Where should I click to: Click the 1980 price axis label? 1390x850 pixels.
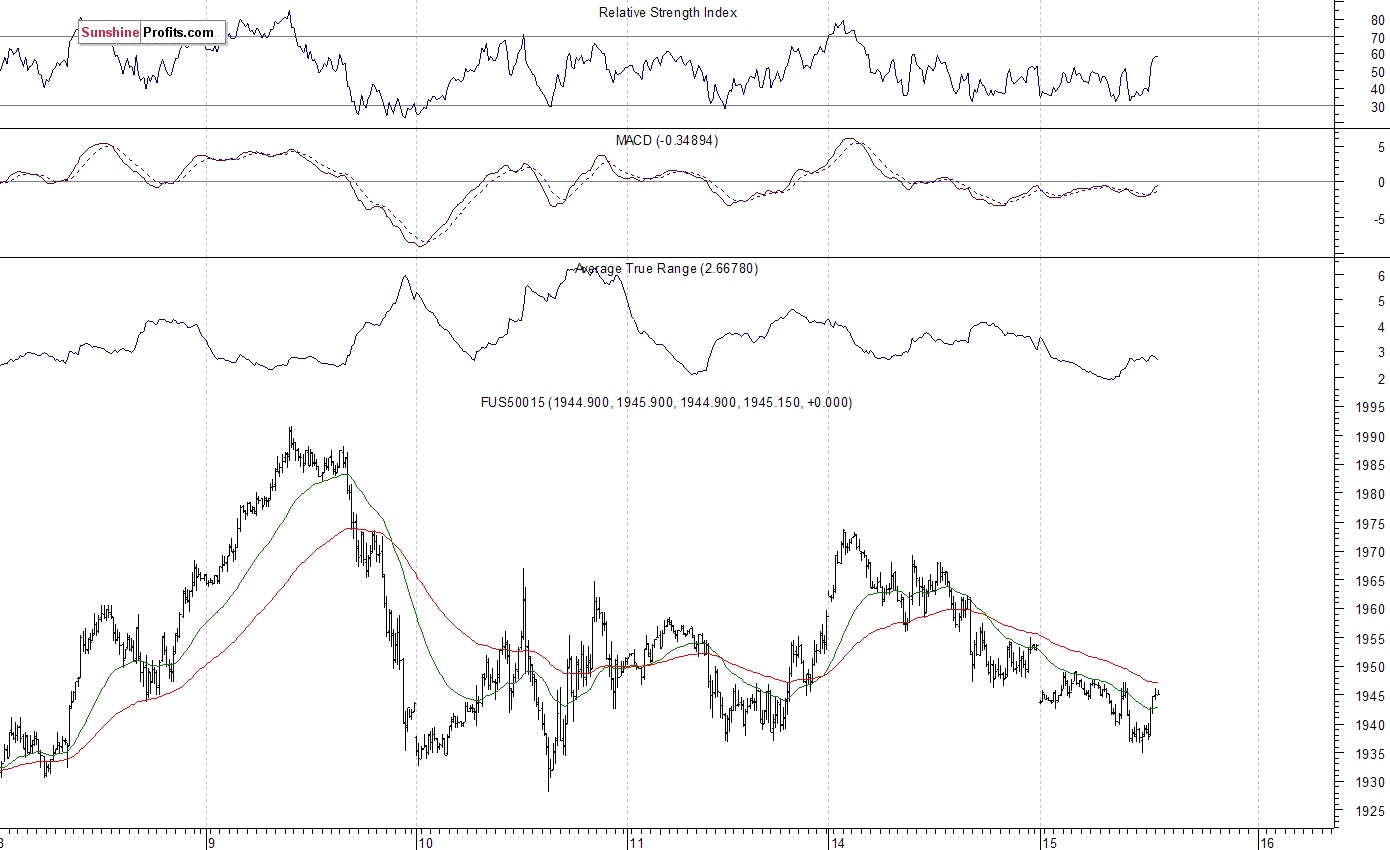pos(1371,495)
